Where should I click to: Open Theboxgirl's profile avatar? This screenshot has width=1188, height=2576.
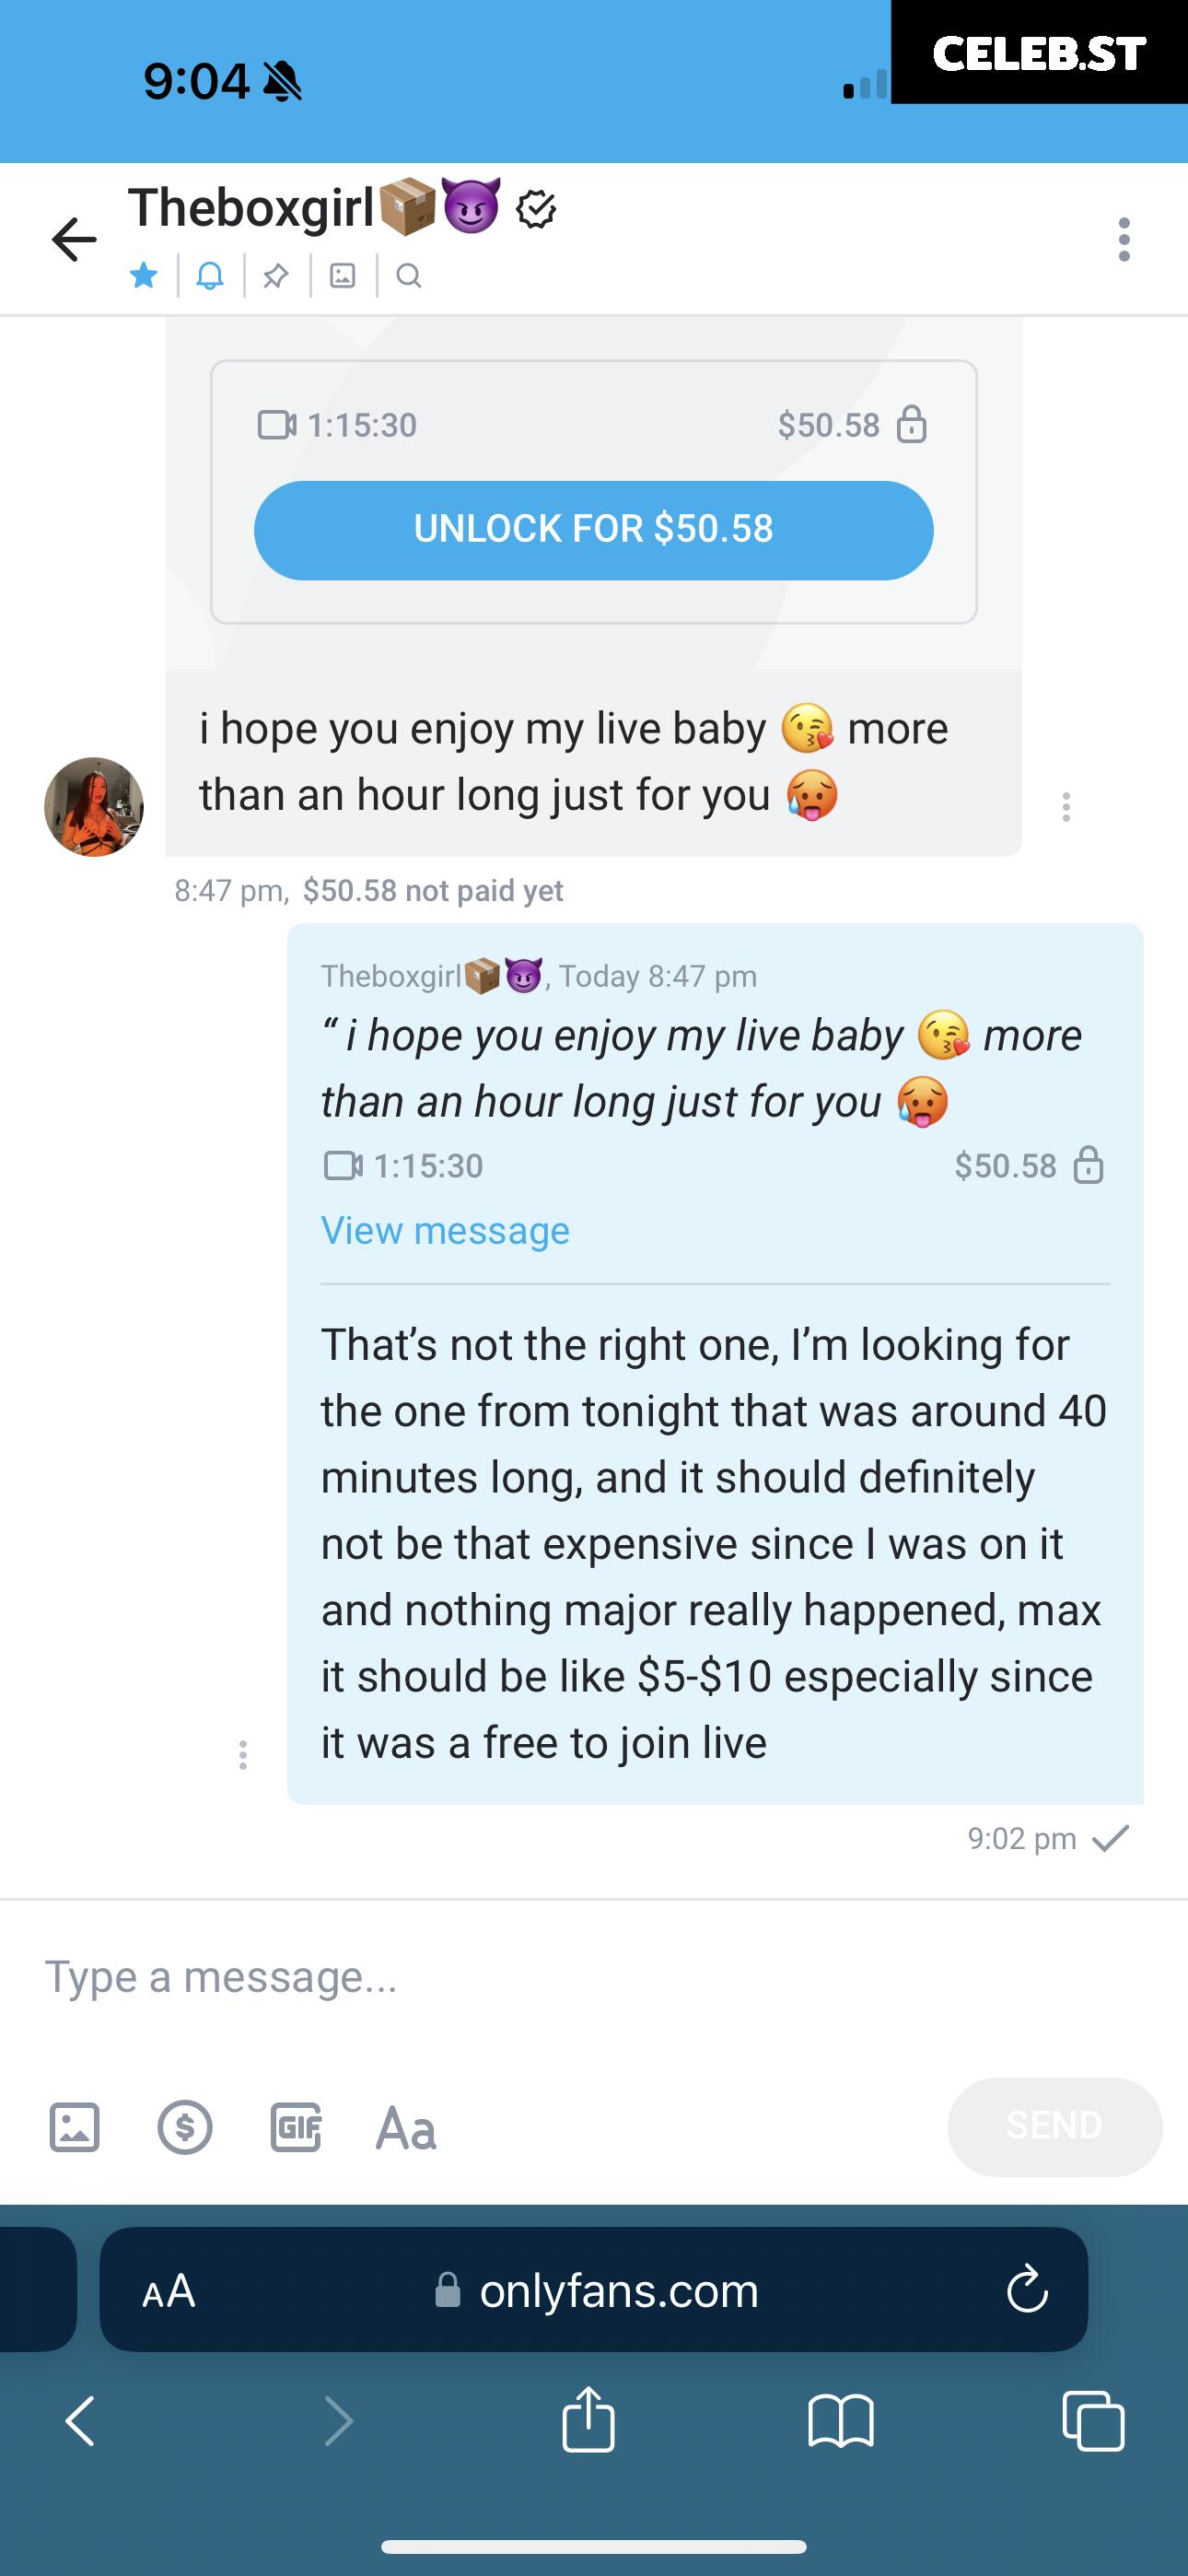[94, 807]
